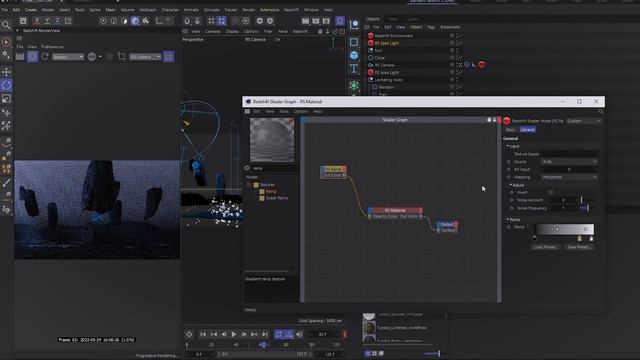Play the animation forward
Image resolution: width=640 pixels, height=360 pixels.
pyautogui.click(x=234, y=334)
